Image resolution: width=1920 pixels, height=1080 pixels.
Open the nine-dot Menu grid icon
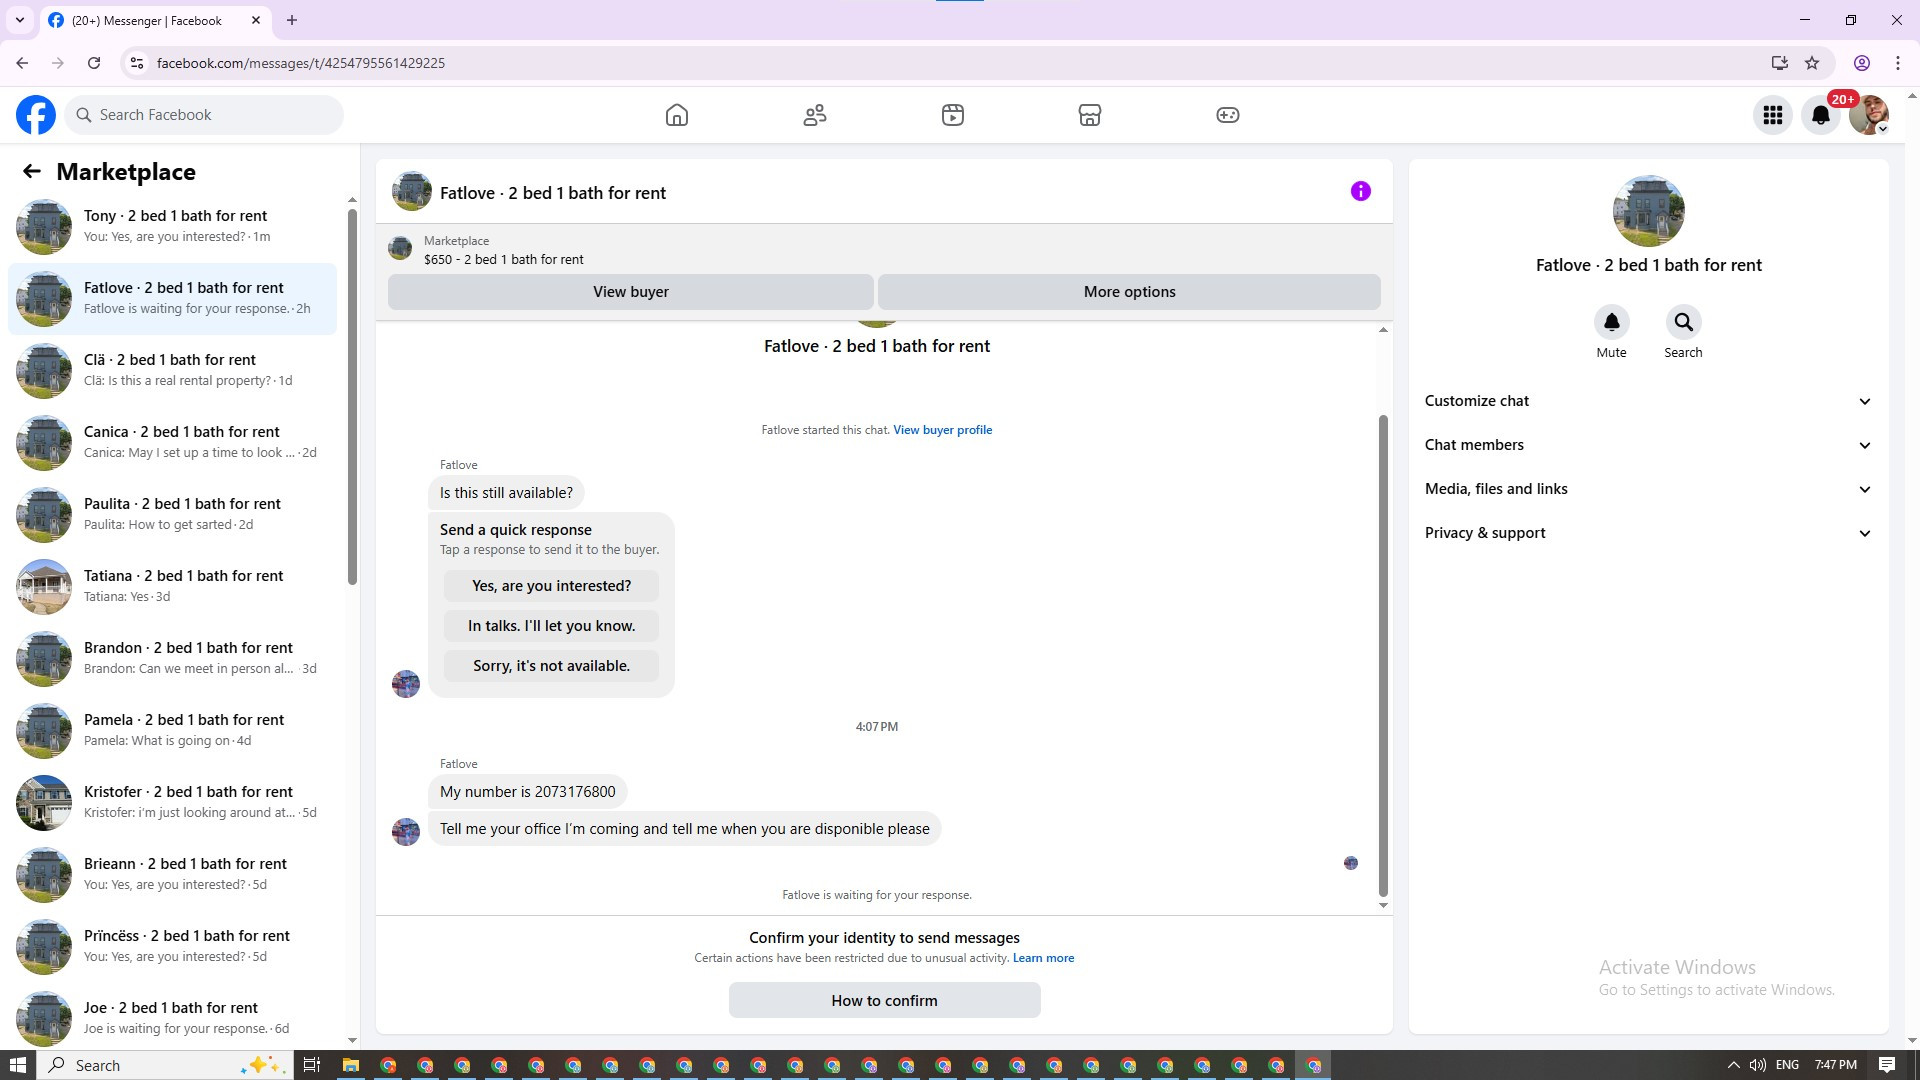[1773, 115]
